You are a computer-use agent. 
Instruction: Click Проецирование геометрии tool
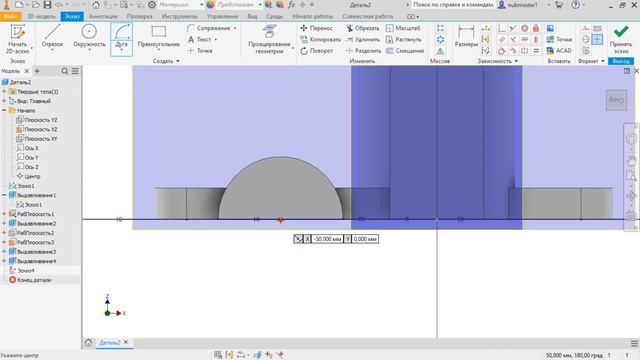tap(269, 39)
